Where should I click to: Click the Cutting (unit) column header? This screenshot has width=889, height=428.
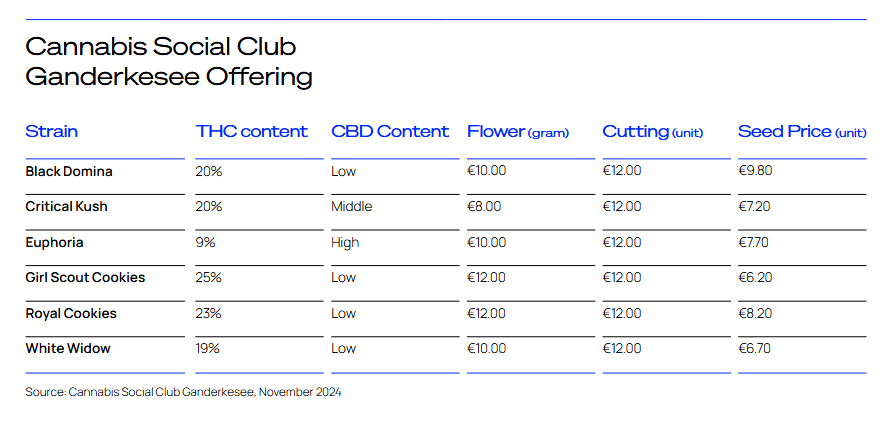click(653, 132)
